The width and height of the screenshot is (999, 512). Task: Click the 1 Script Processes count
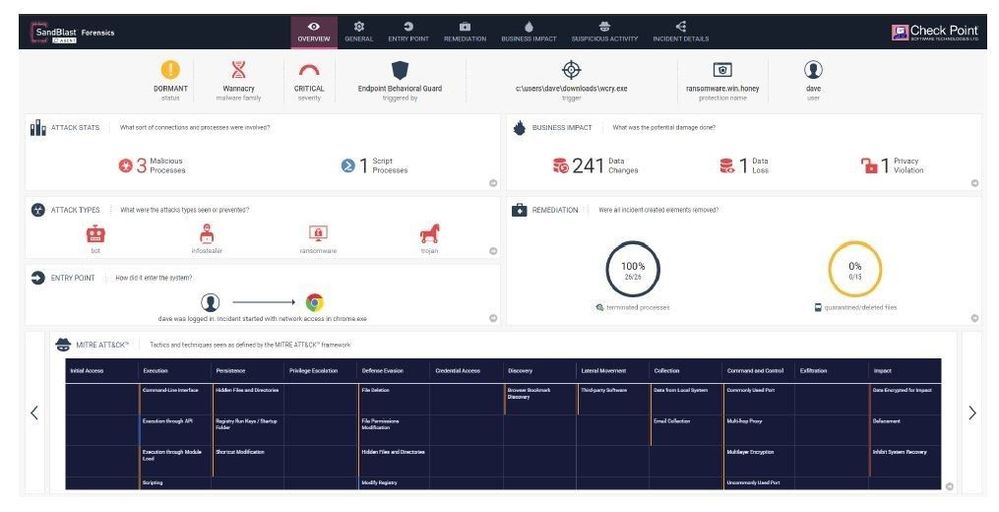tap(364, 166)
